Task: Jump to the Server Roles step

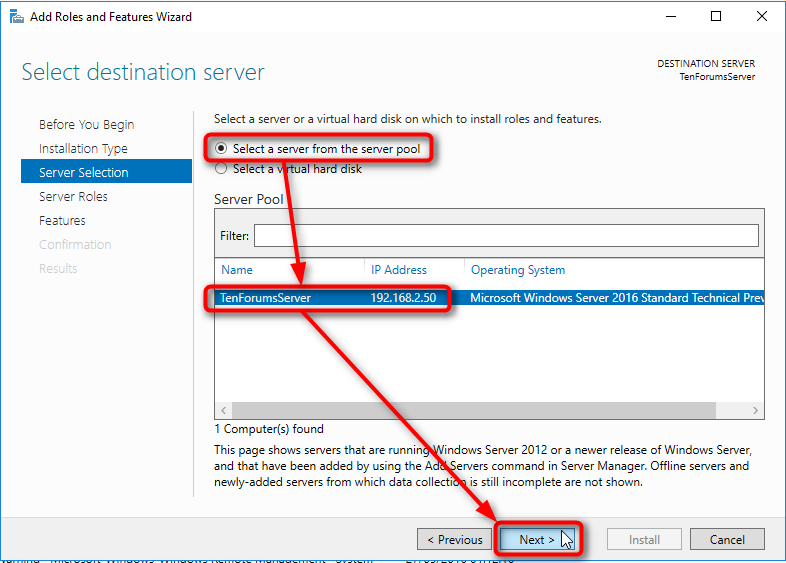Action: (73, 197)
